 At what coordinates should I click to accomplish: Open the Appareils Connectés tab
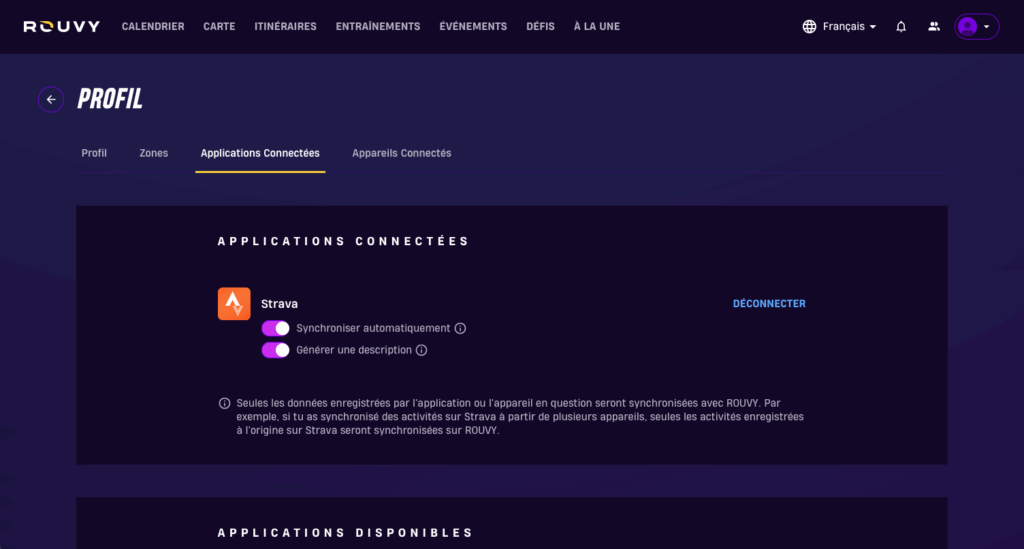tap(401, 153)
